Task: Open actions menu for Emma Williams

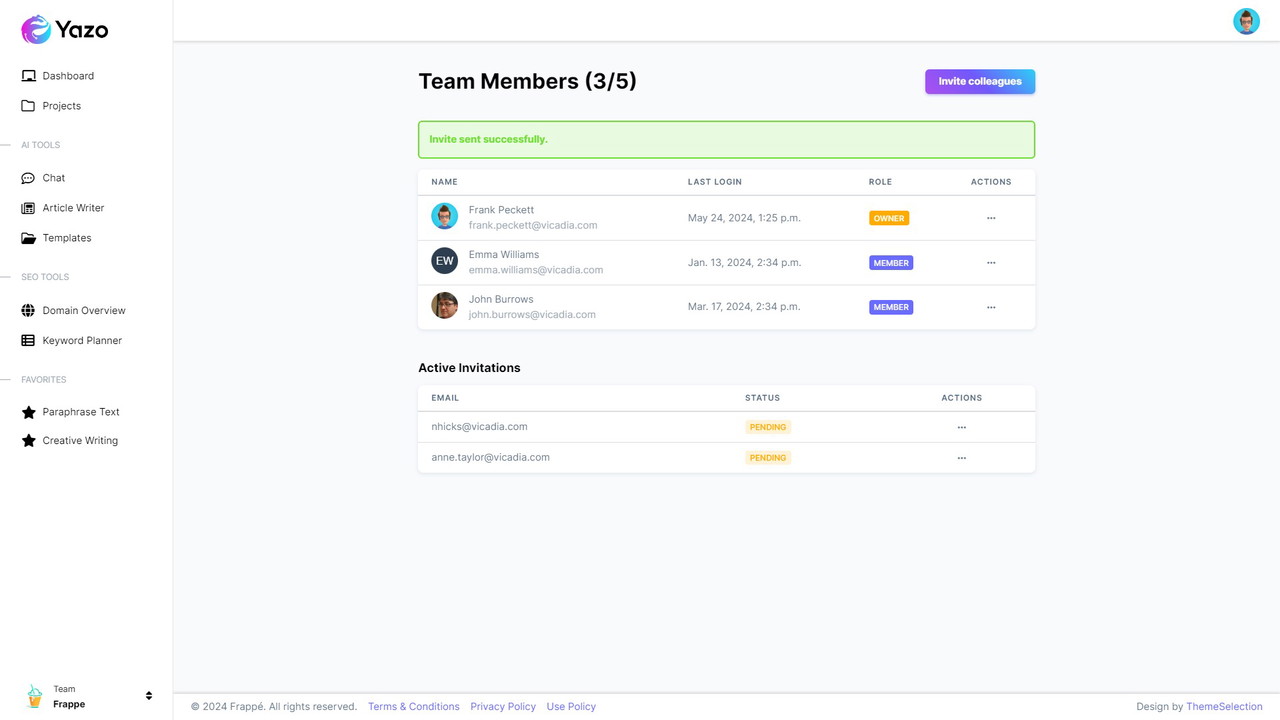Action: tap(991, 263)
